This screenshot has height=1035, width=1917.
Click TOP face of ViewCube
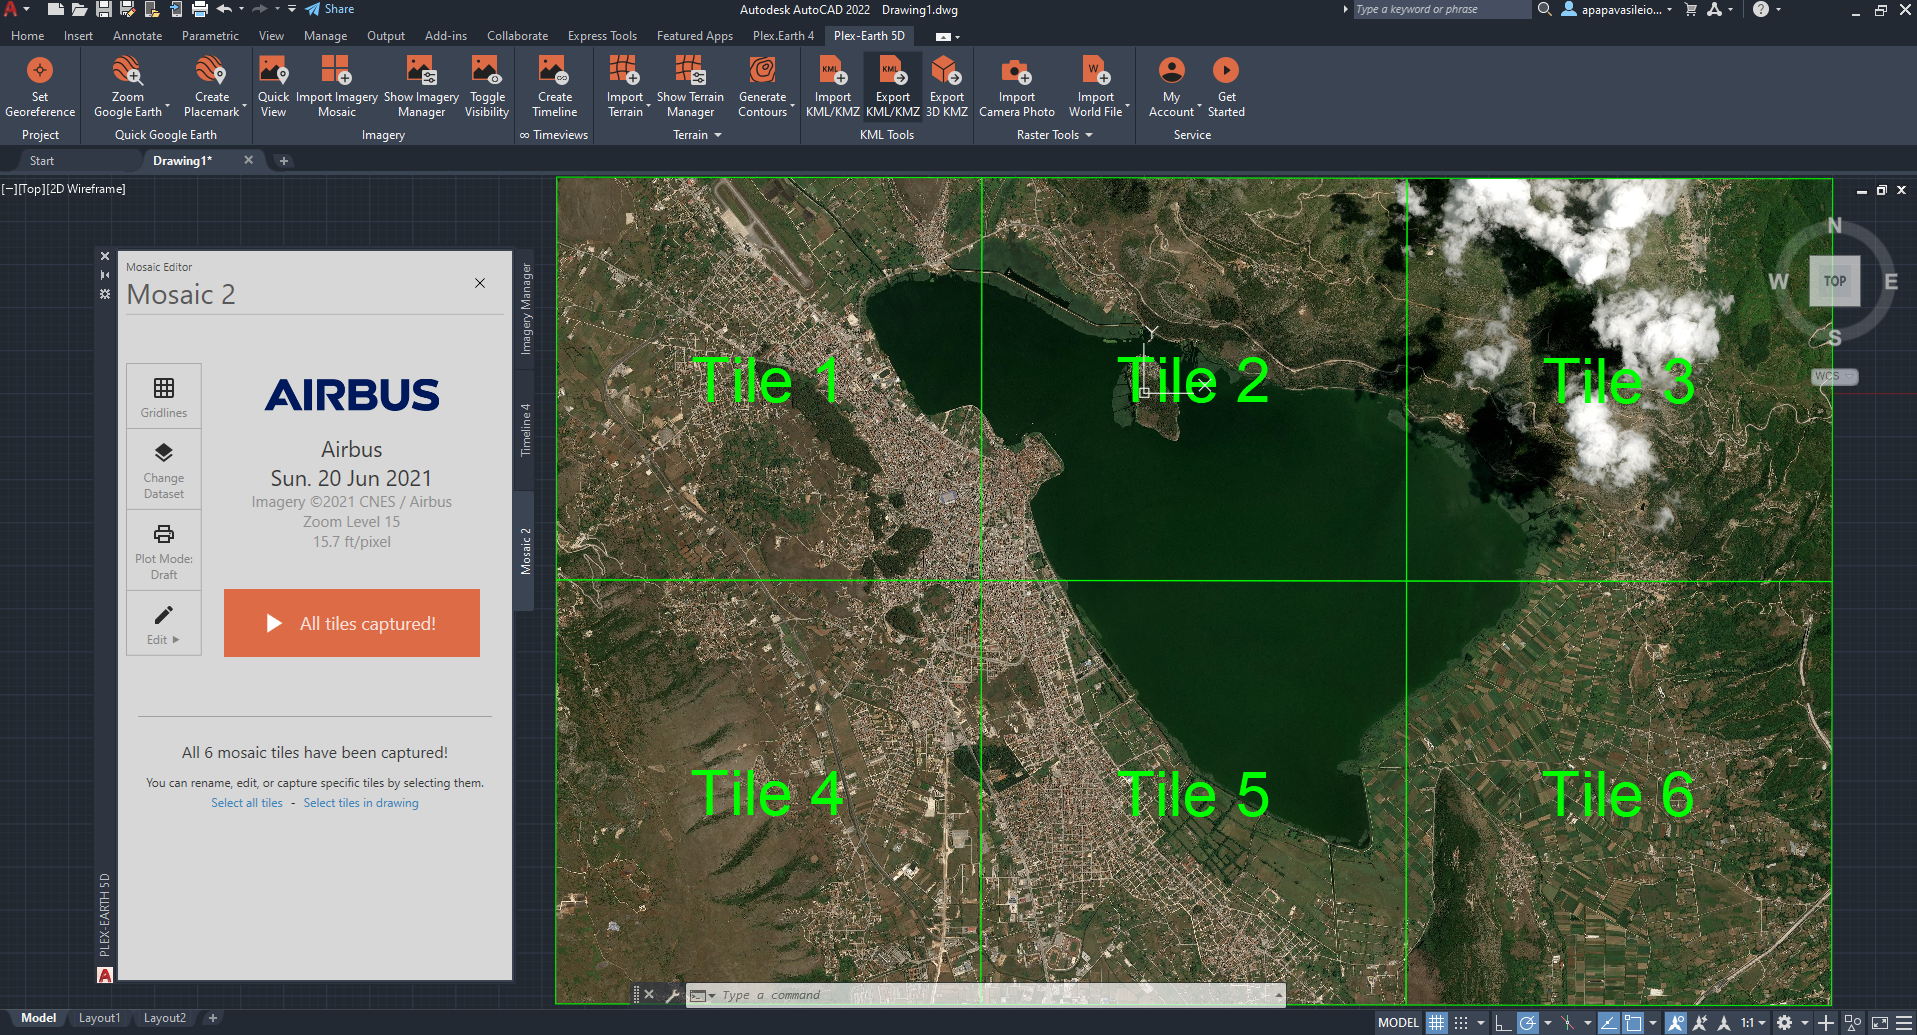click(x=1834, y=281)
